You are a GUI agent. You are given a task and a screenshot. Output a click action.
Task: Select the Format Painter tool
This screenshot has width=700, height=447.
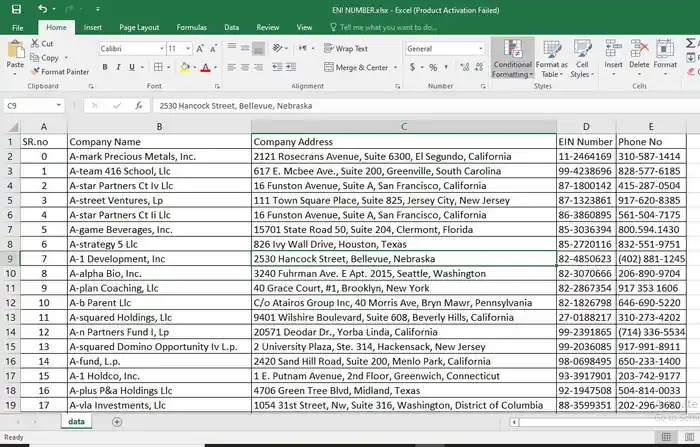click(60, 71)
